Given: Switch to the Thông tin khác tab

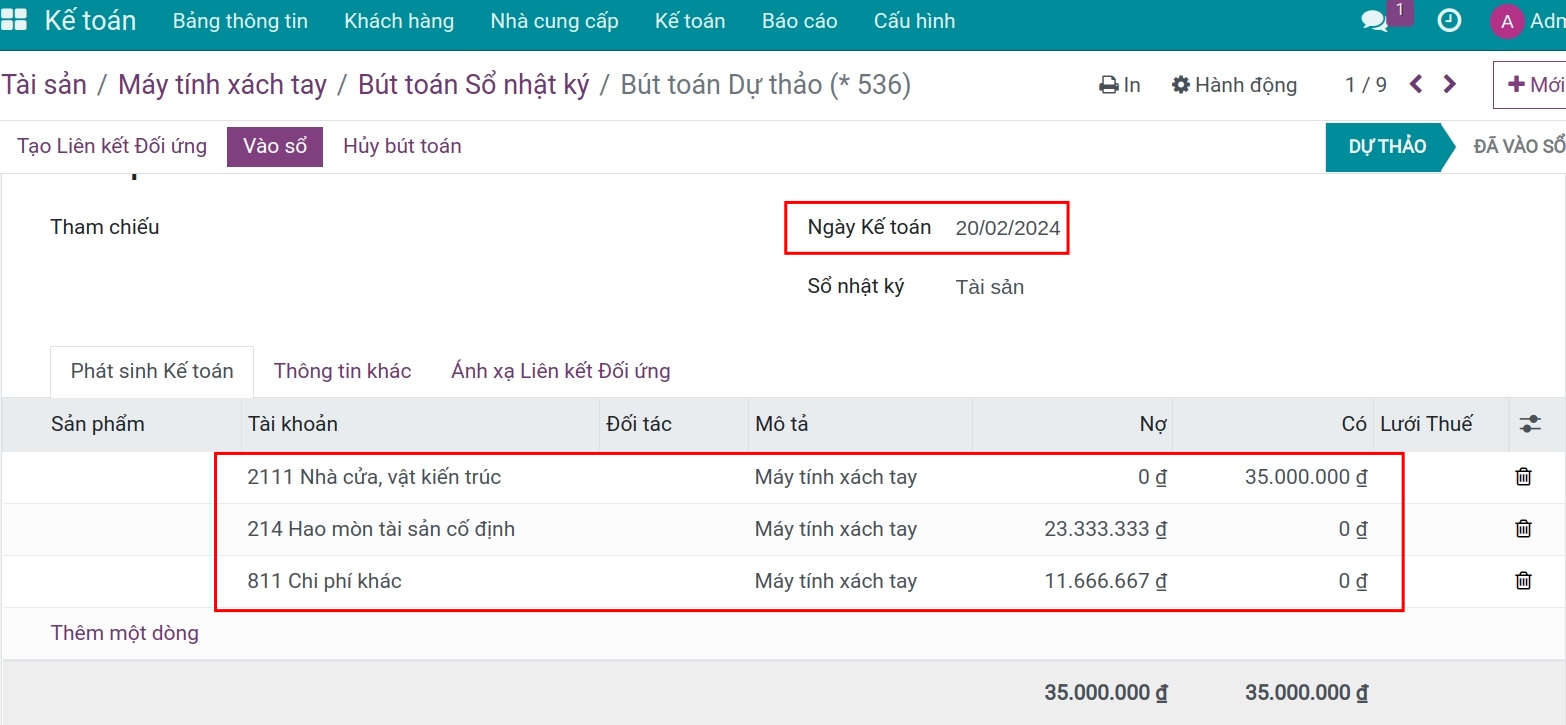Looking at the screenshot, I should [x=342, y=371].
